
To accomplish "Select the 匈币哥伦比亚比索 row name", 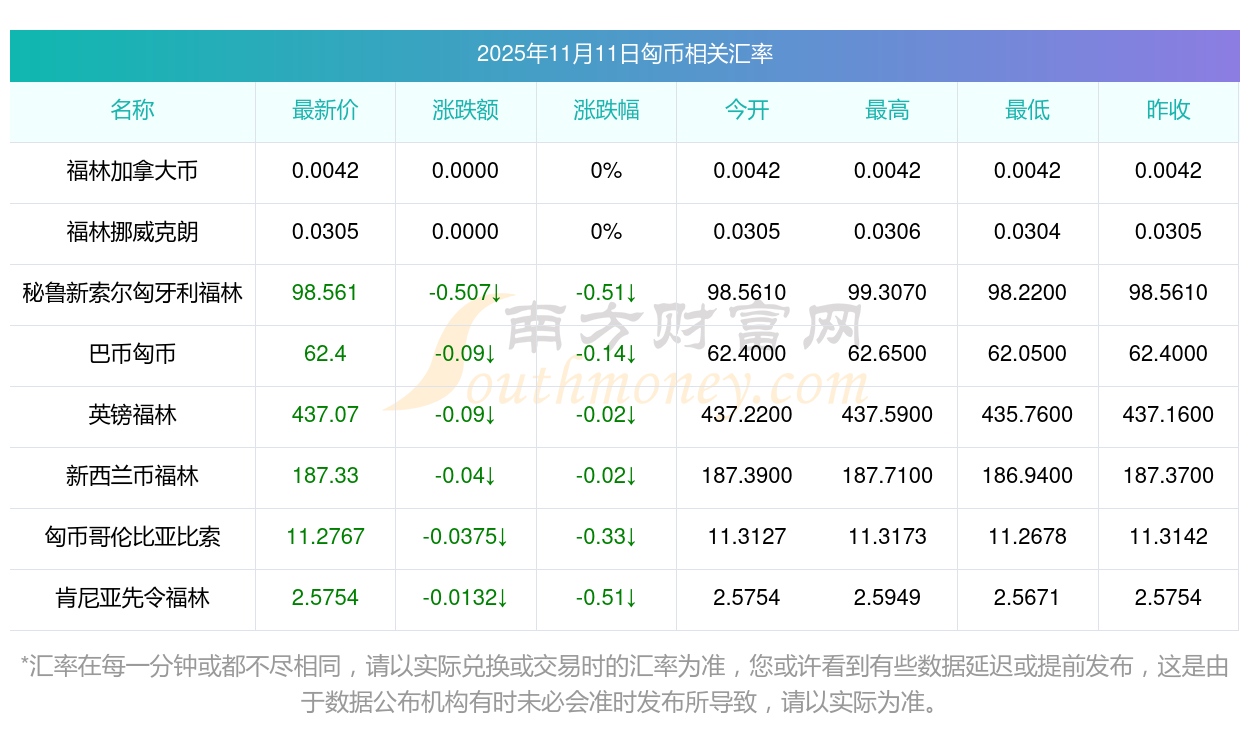I will 132,537.
